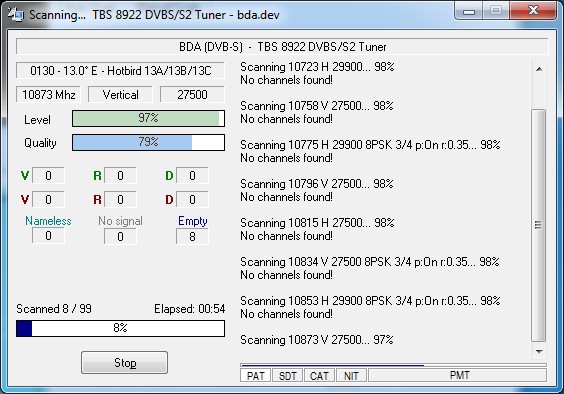The image size is (564, 394).
Task: Minimize the scanning window
Action: tap(469, 12)
